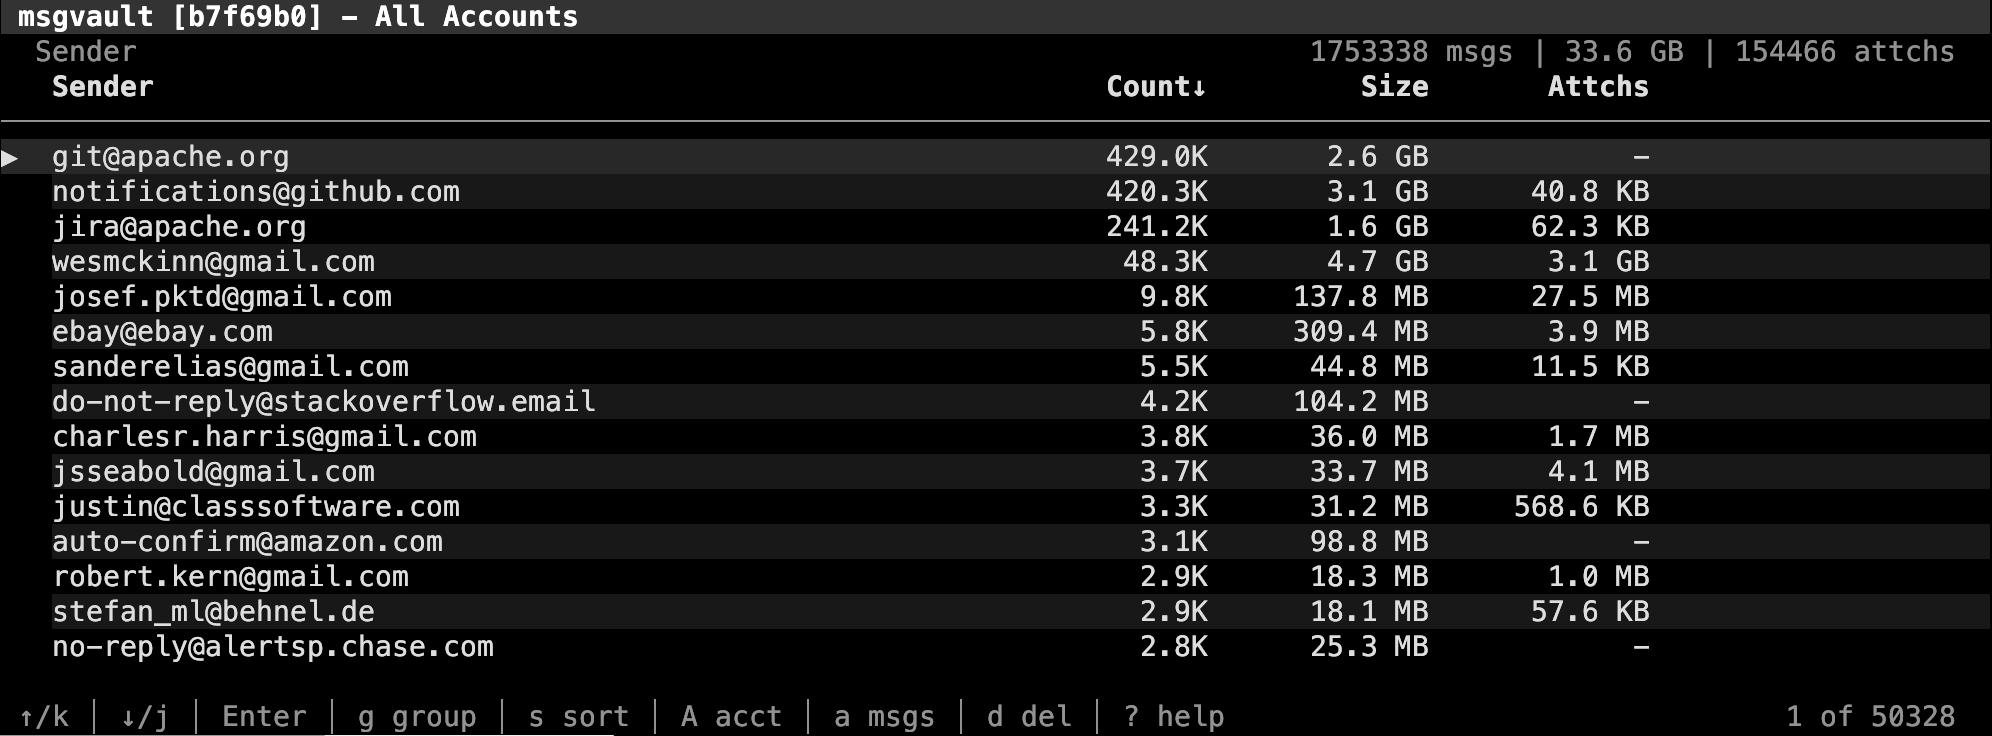This screenshot has height=736, width=1992.
Task: Click the 's sort' footer option
Action: 578,716
